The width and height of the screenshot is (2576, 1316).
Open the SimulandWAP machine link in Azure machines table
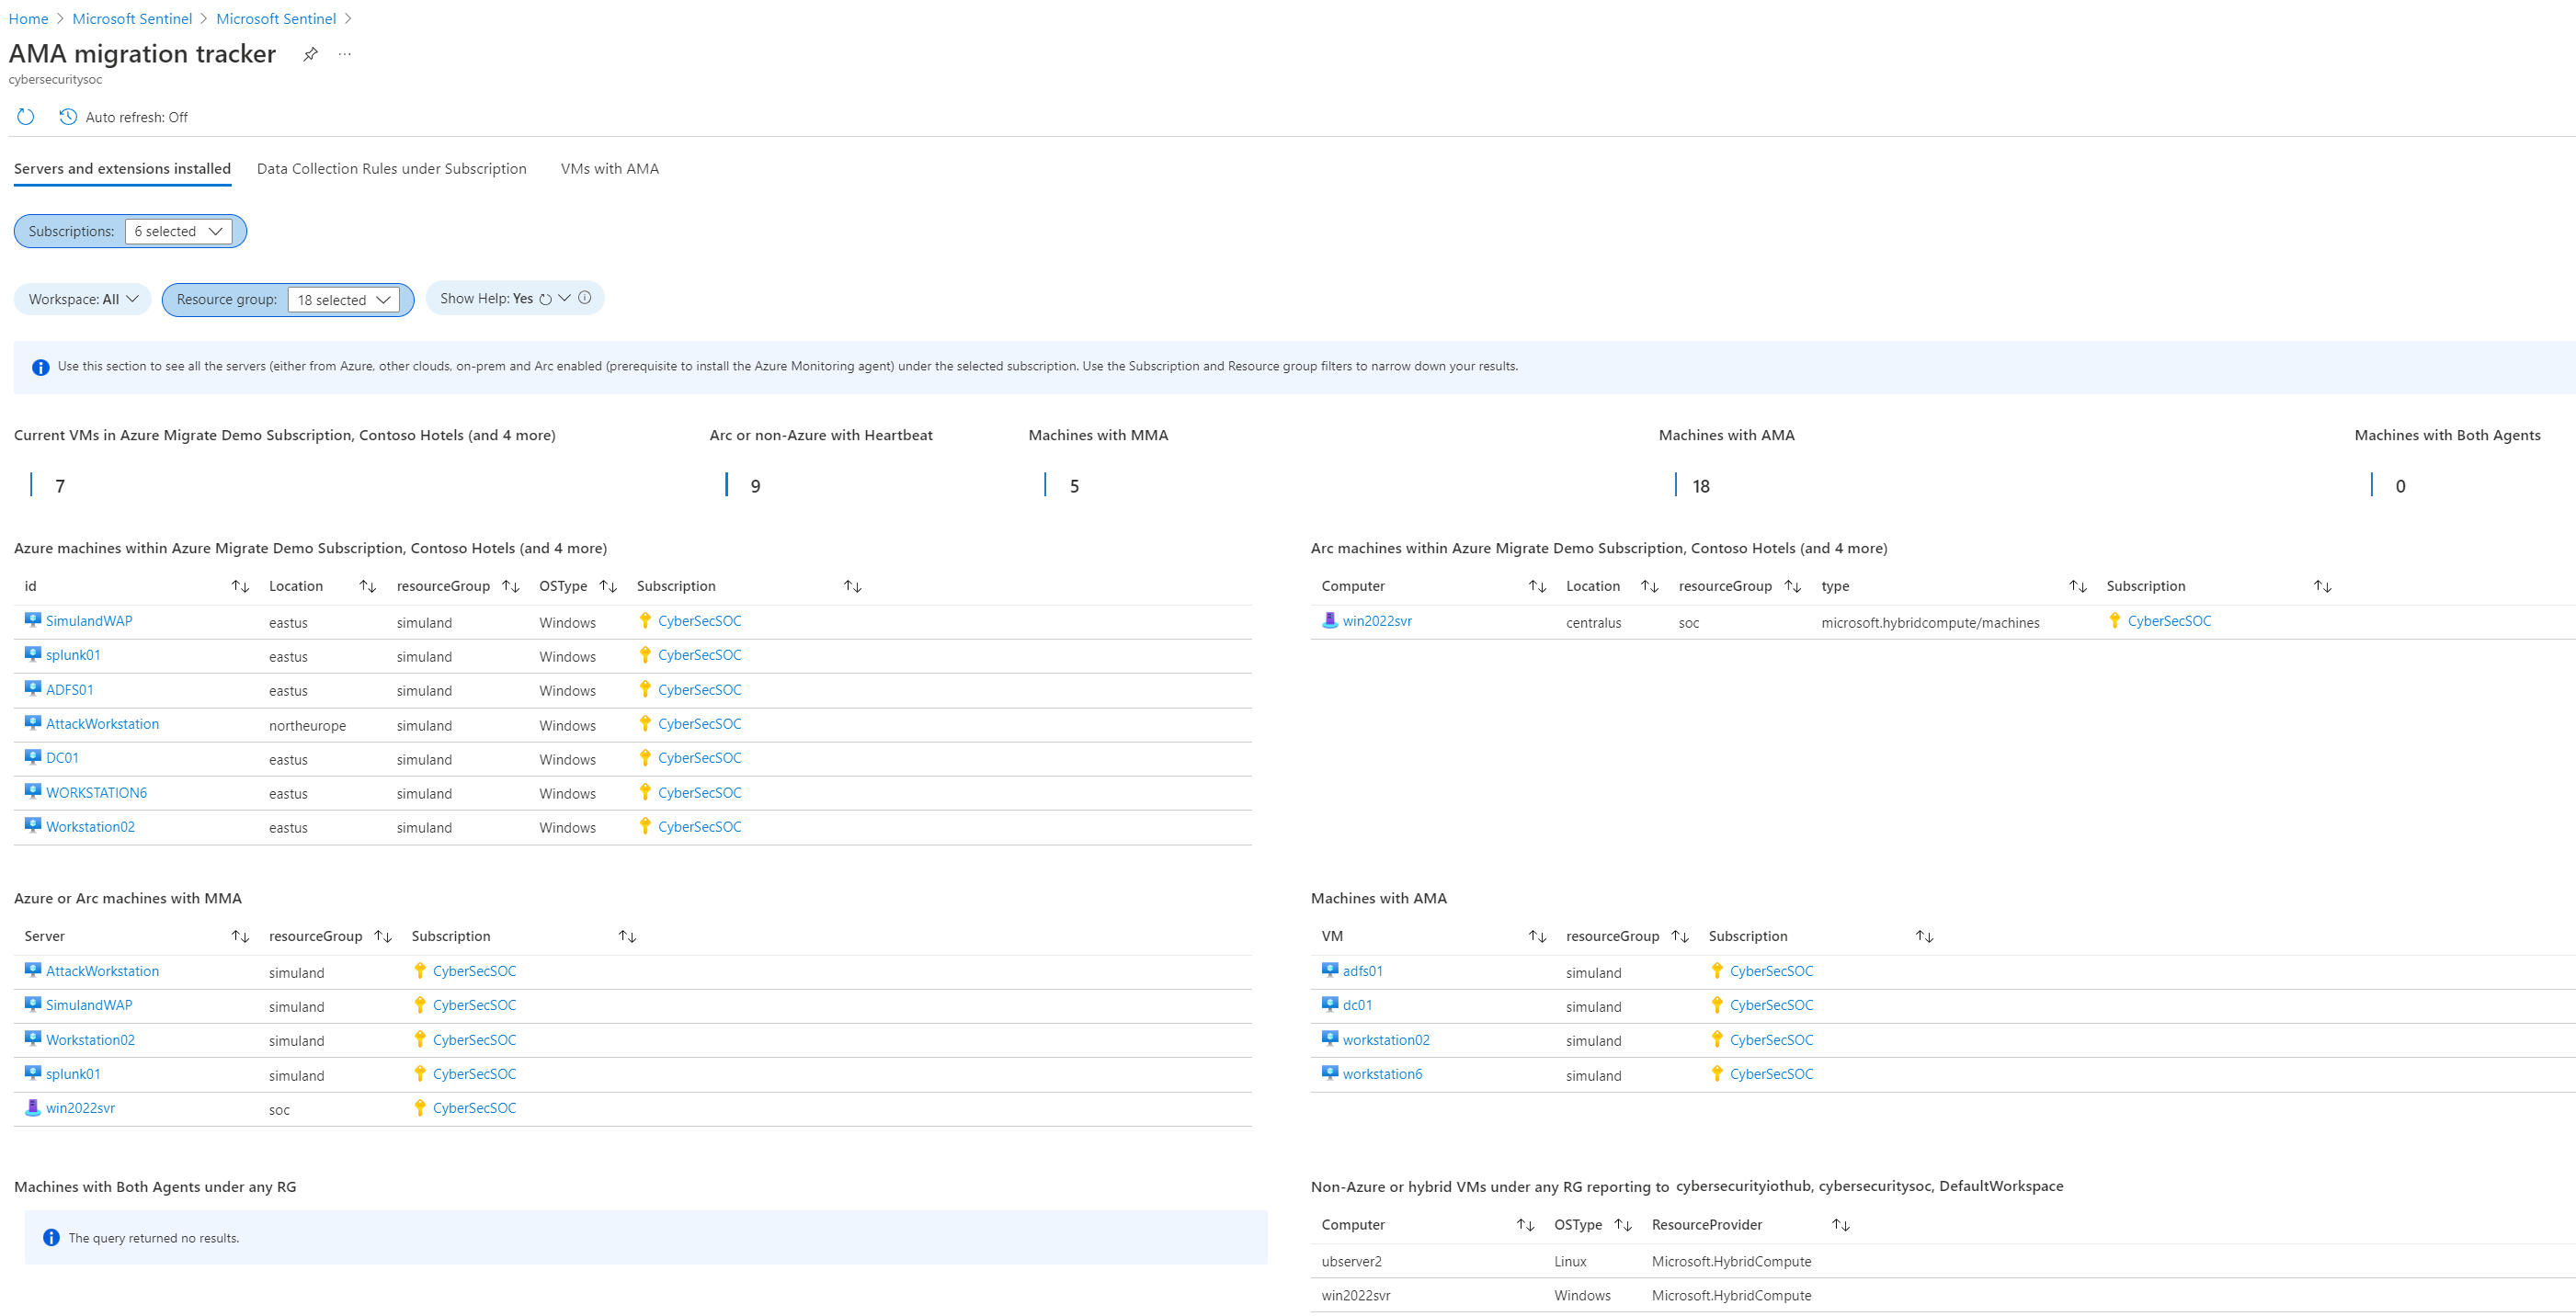tap(89, 621)
